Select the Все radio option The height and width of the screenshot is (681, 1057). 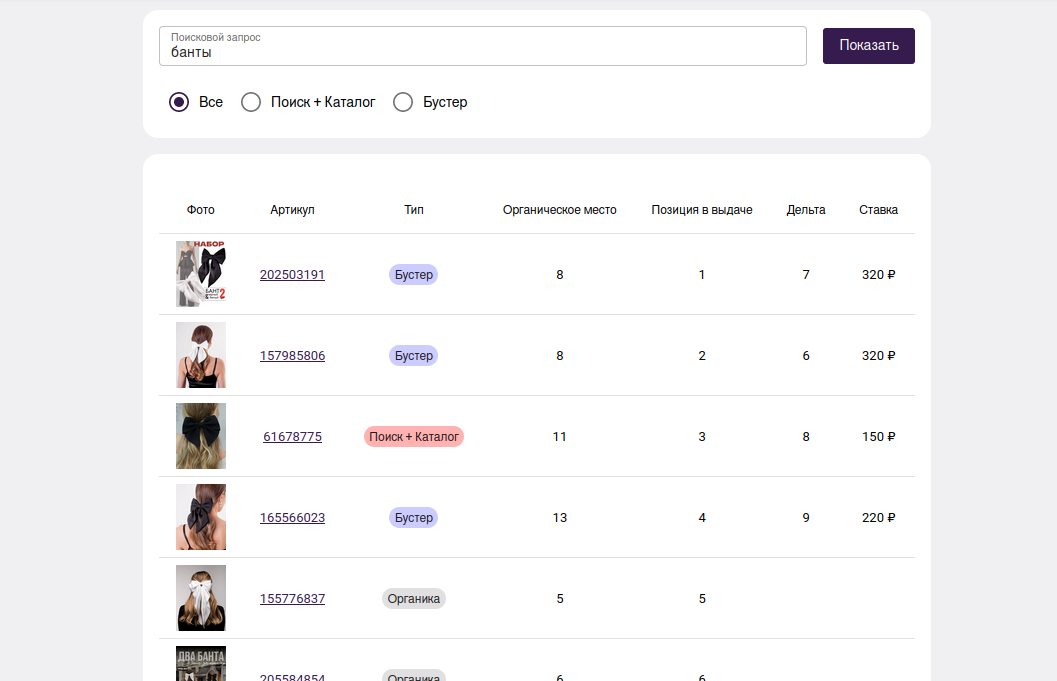pyautogui.click(x=179, y=102)
